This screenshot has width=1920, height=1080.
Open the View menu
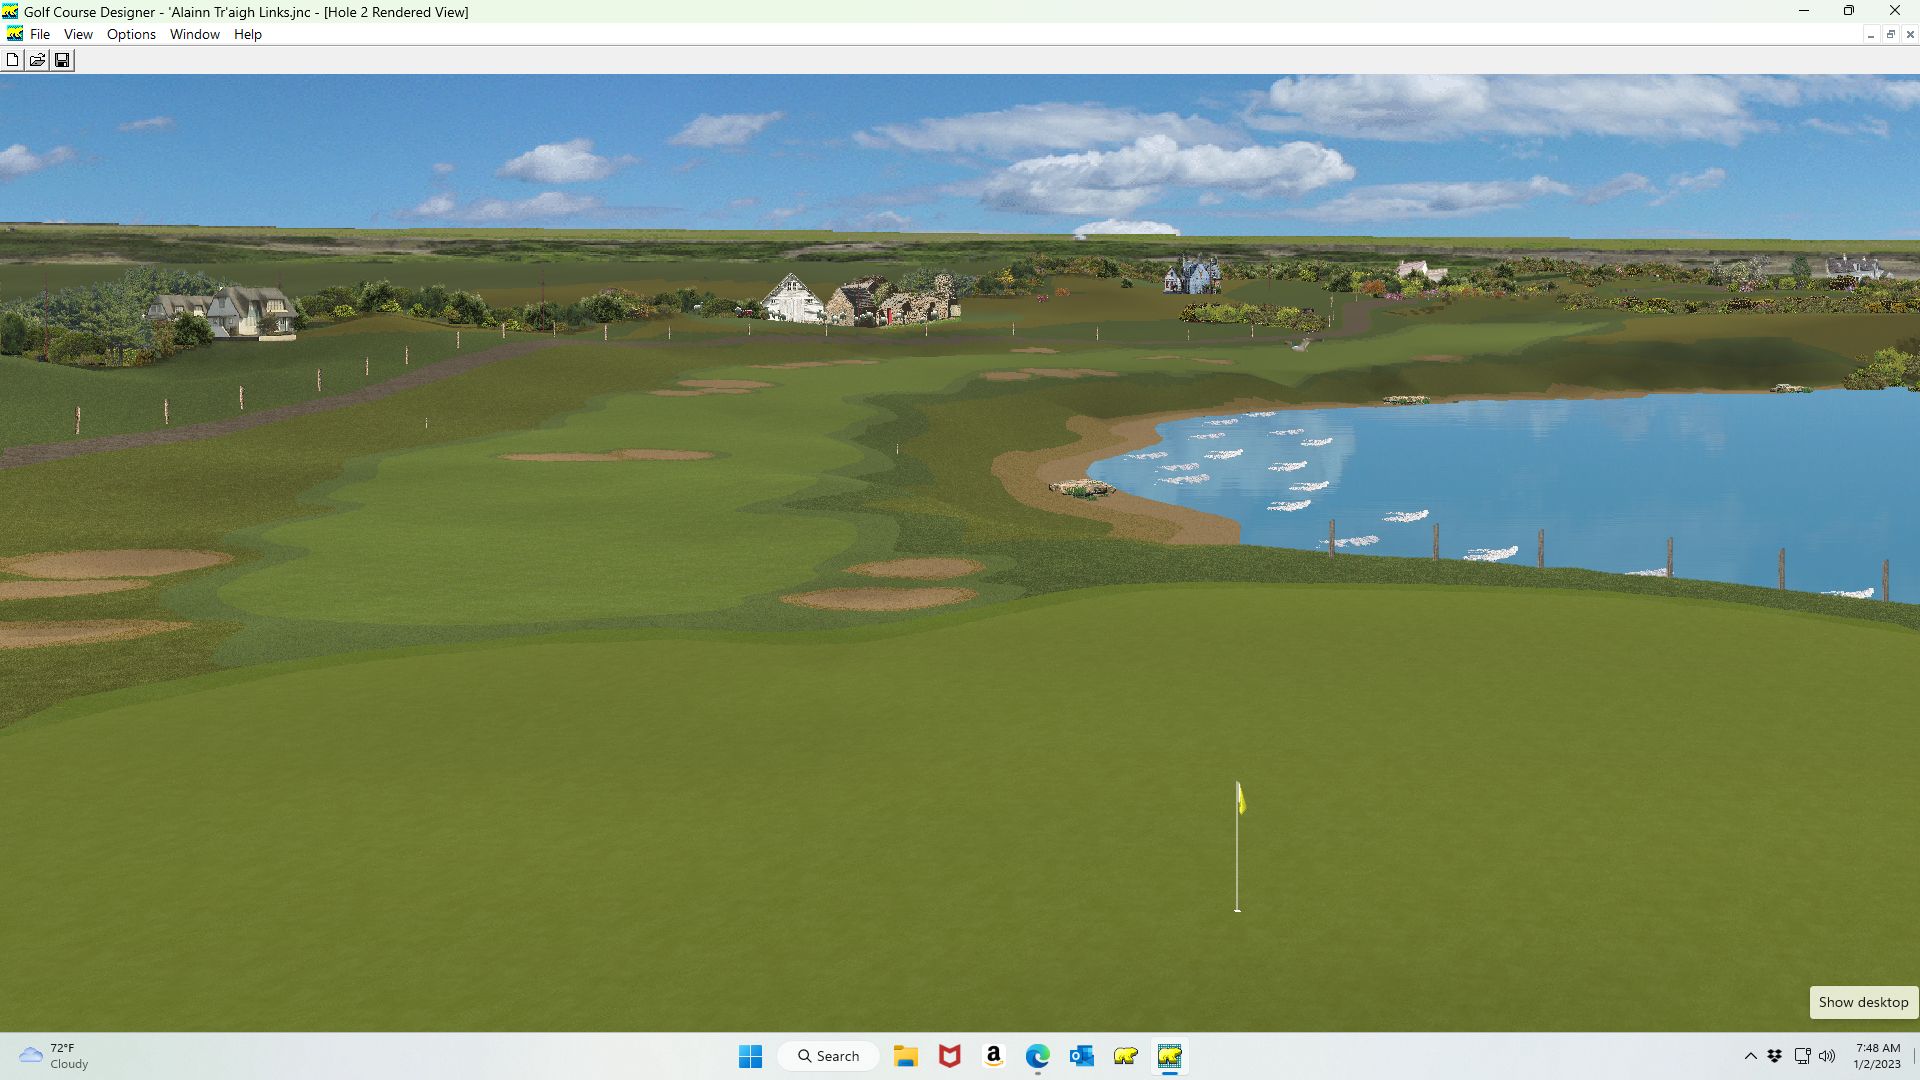pos(78,34)
